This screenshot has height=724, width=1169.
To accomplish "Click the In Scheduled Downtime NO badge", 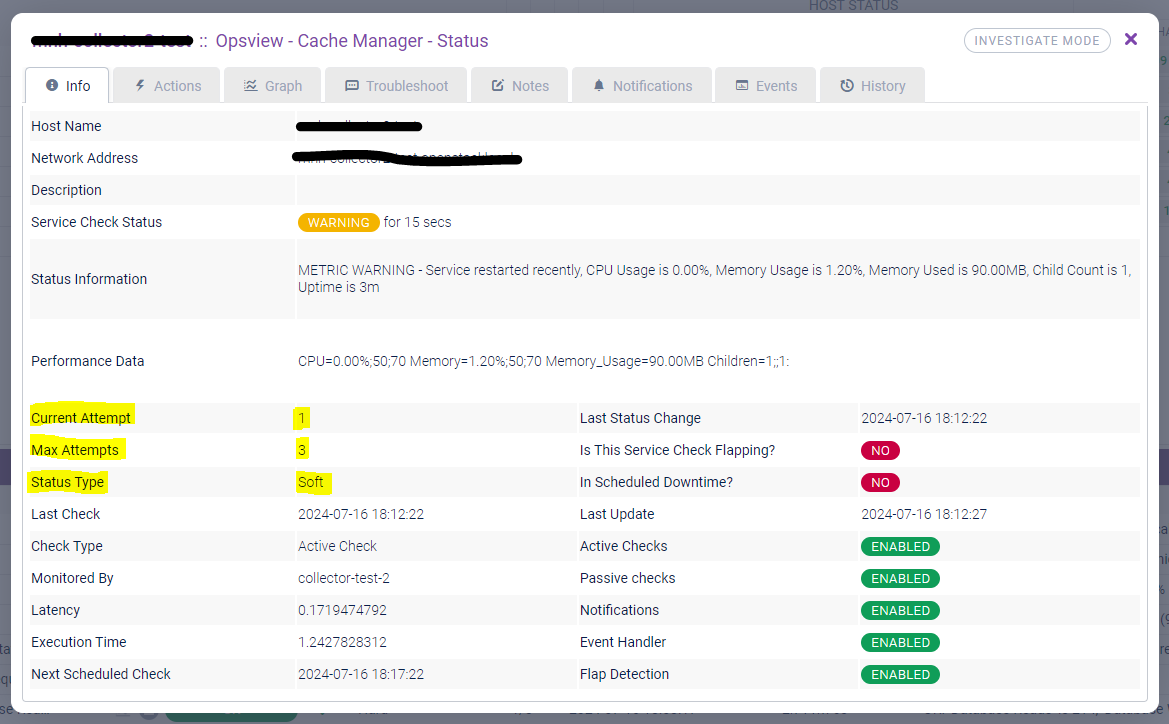I will [880, 482].
